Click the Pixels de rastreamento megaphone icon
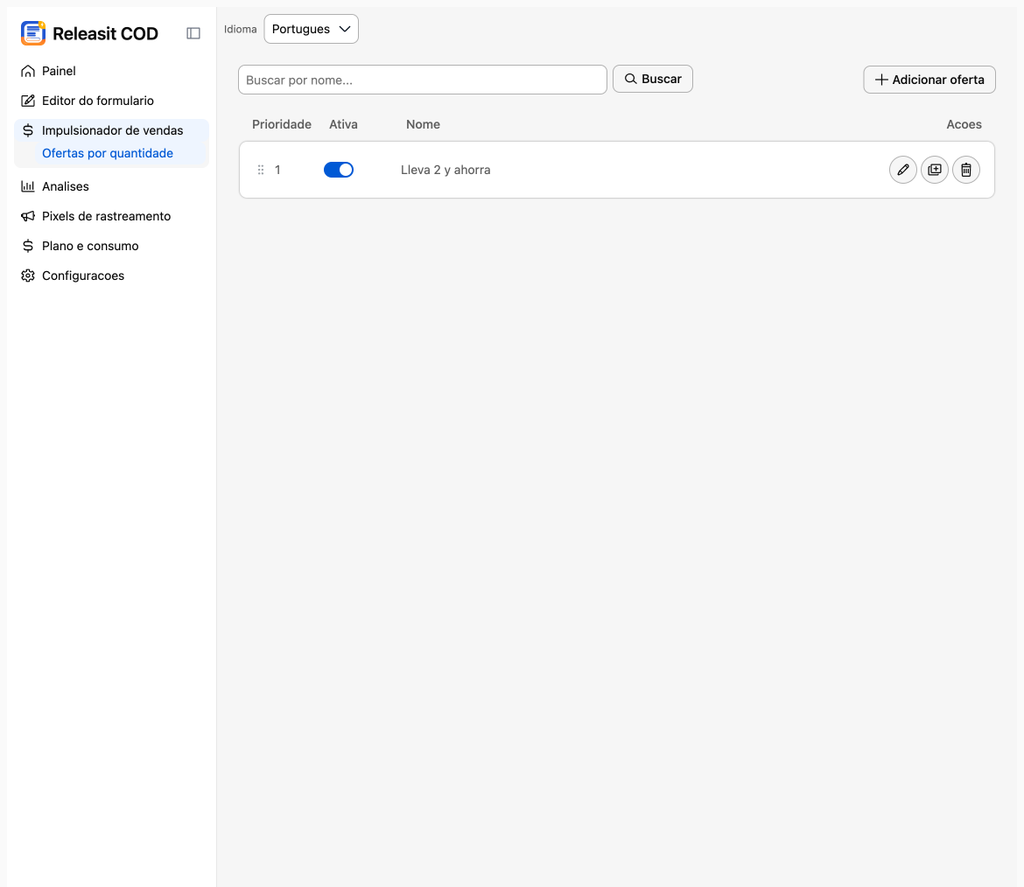1024x887 pixels. coord(27,216)
